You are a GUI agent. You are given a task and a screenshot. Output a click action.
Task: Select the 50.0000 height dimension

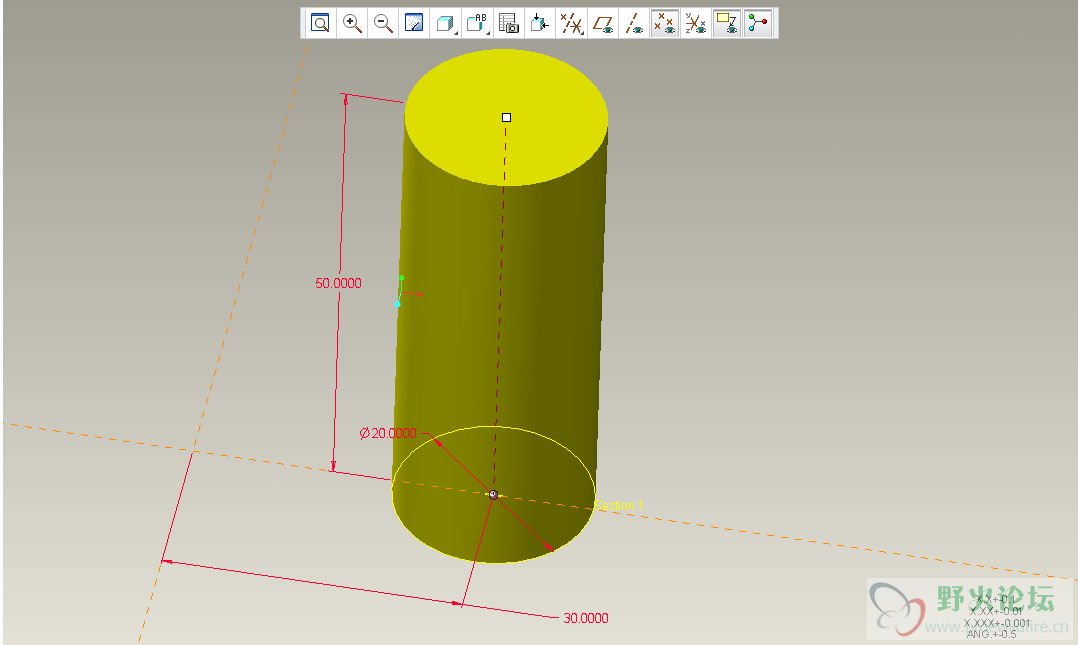point(338,283)
